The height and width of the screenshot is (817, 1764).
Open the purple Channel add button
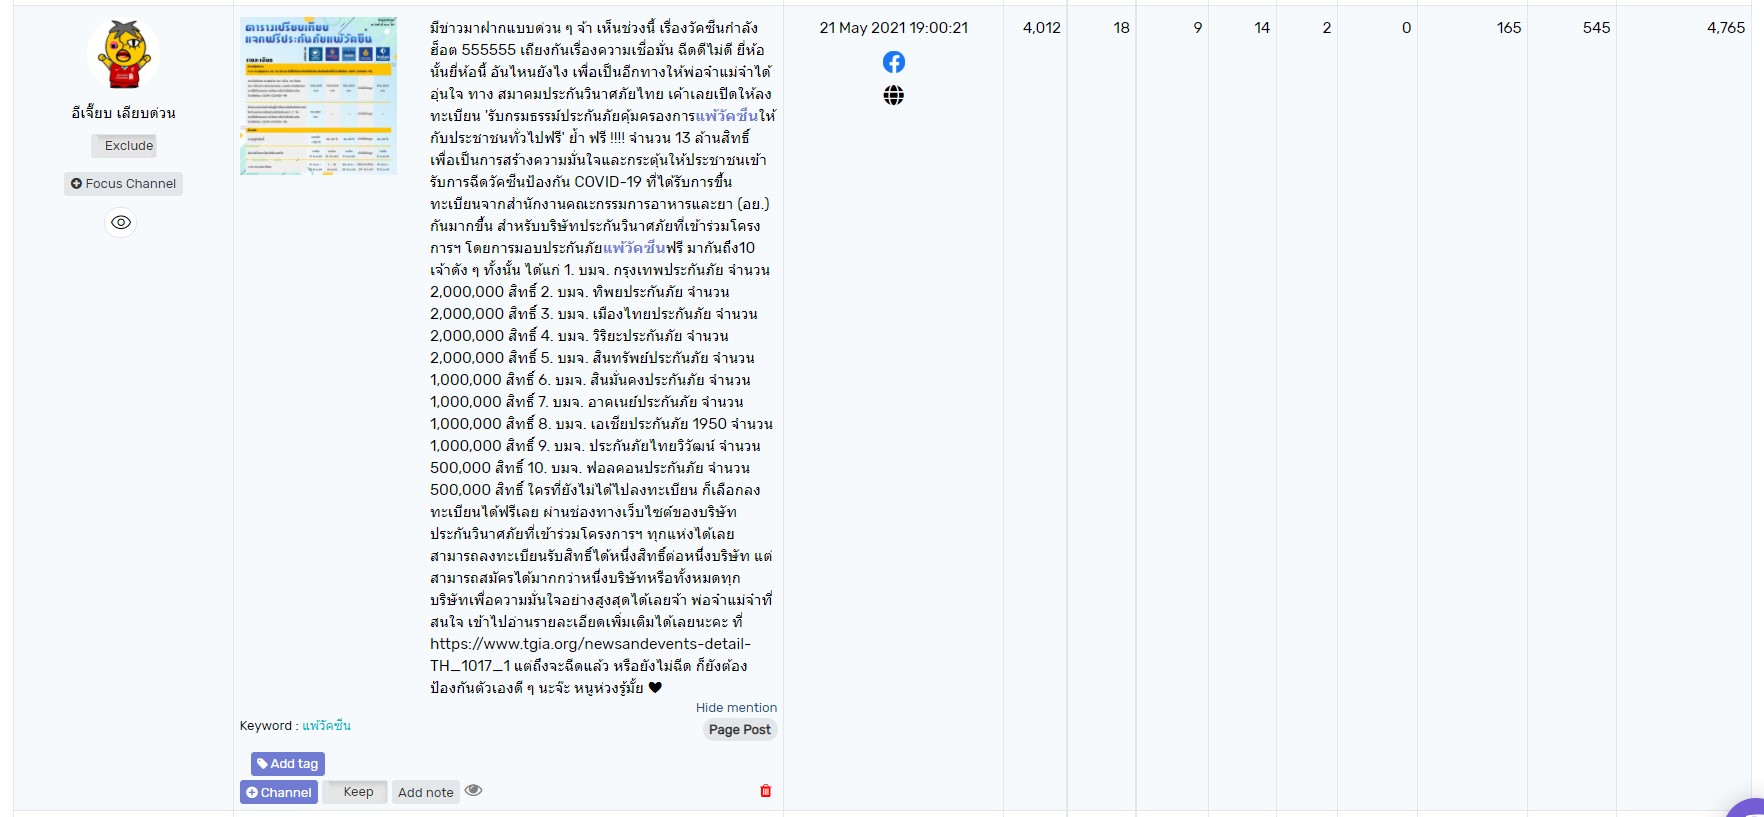tap(279, 792)
